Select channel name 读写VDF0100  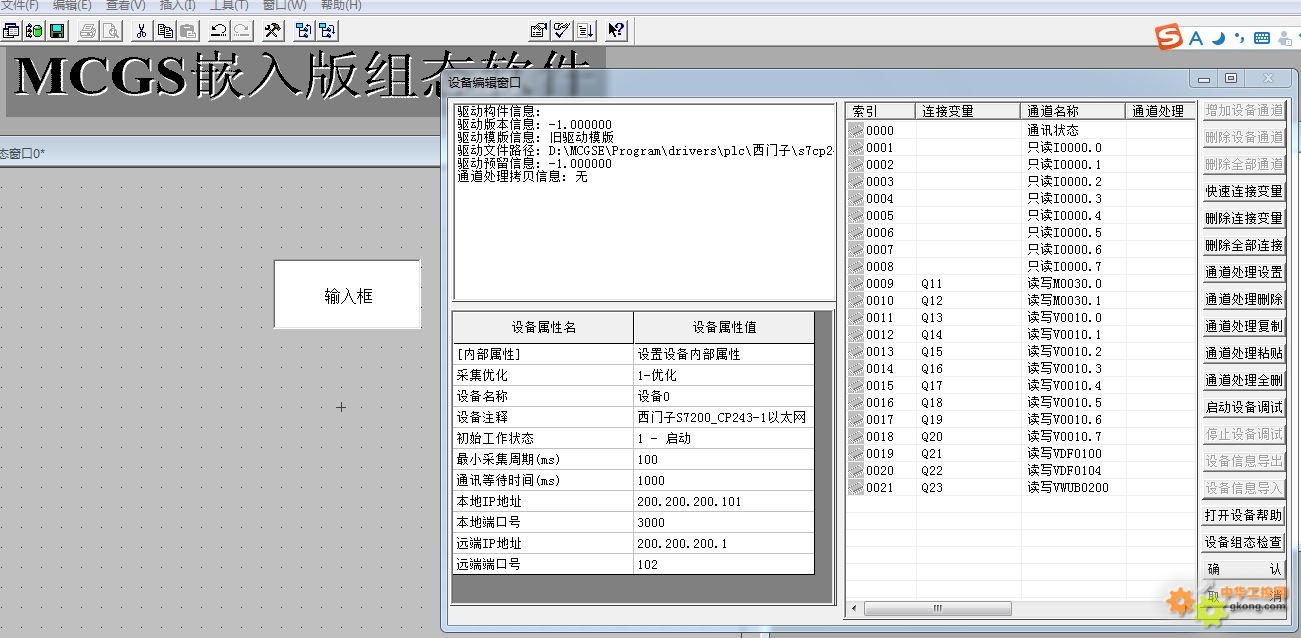click(x=1064, y=454)
